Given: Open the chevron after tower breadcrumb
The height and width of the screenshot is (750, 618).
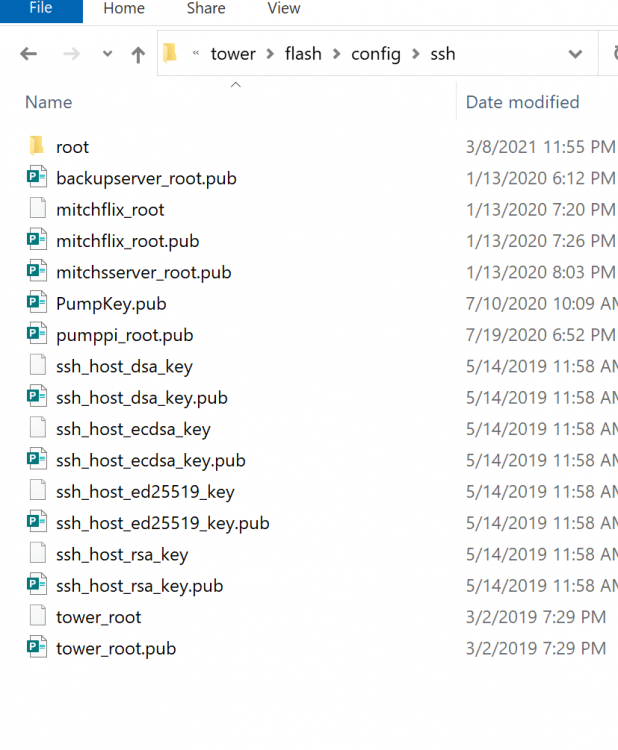Looking at the screenshot, I should tap(270, 54).
